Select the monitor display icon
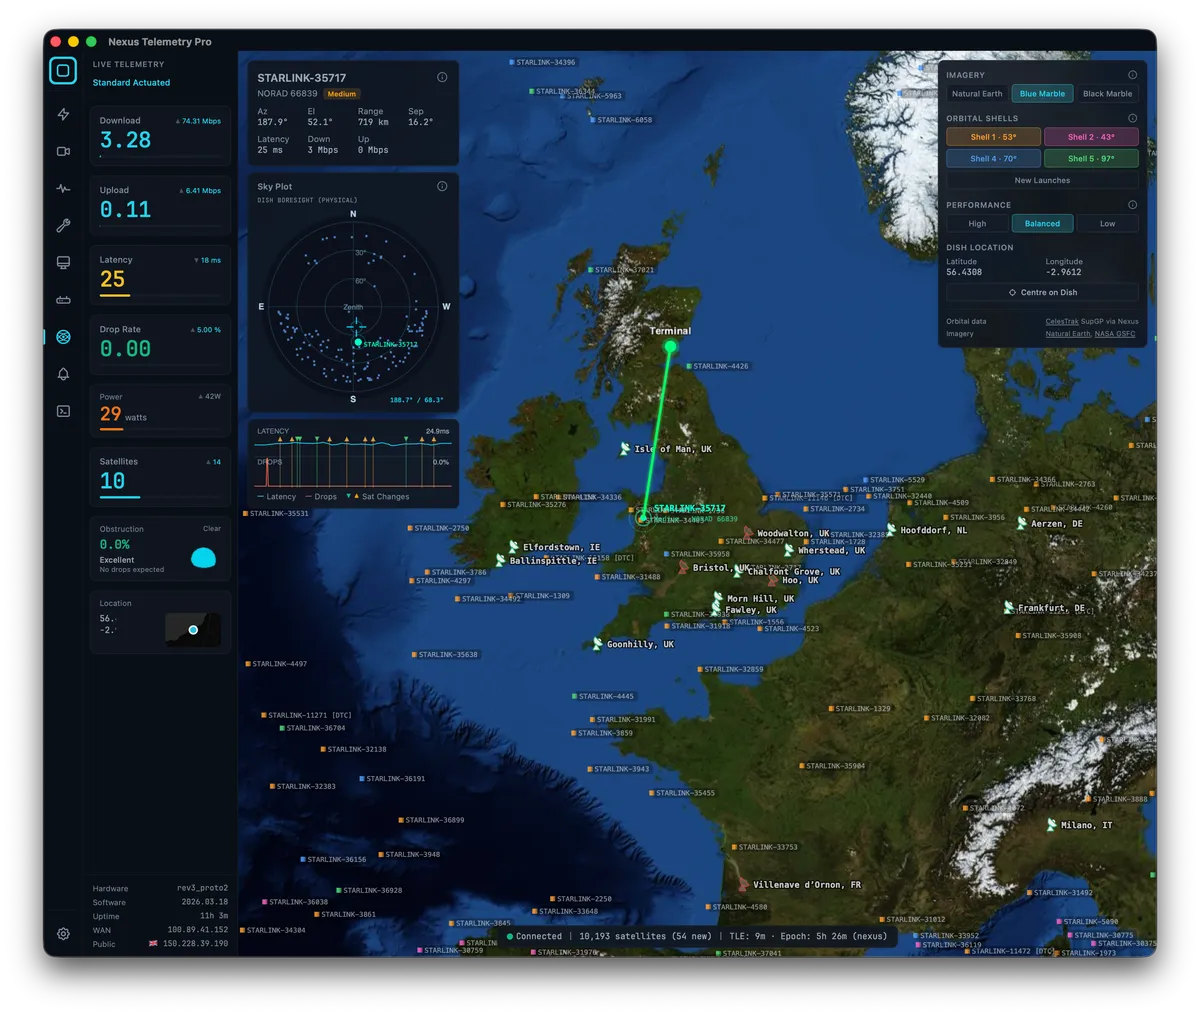The height and width of the screenshot is (1014, 1200). 62,261
